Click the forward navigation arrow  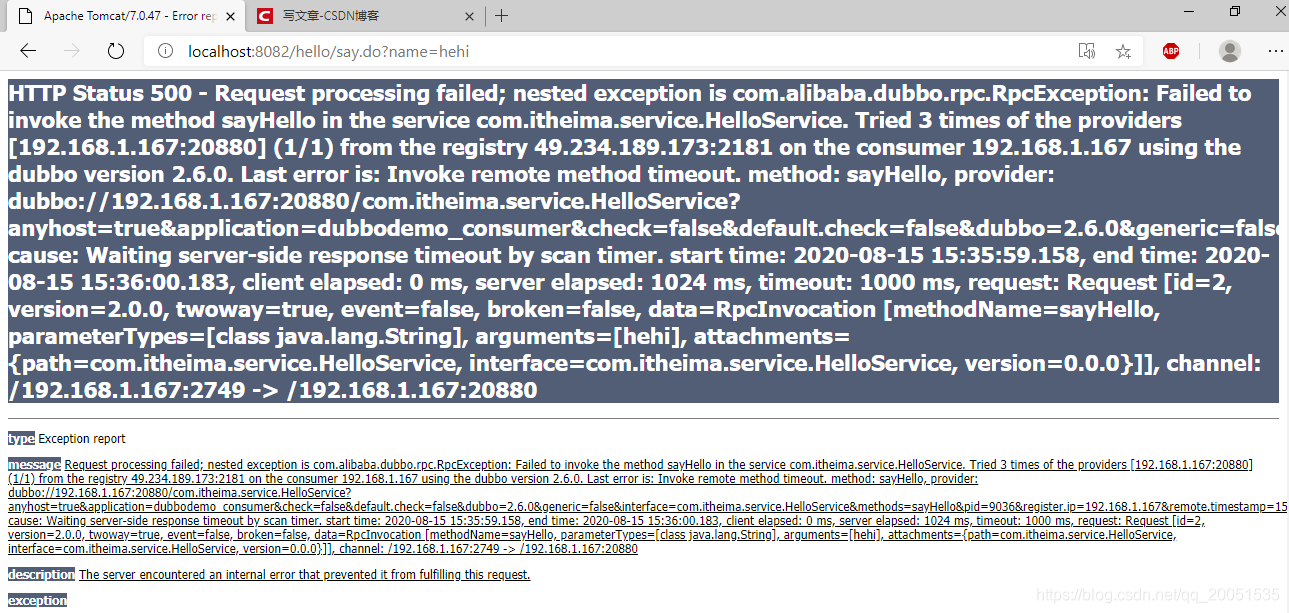coord(72,51)
